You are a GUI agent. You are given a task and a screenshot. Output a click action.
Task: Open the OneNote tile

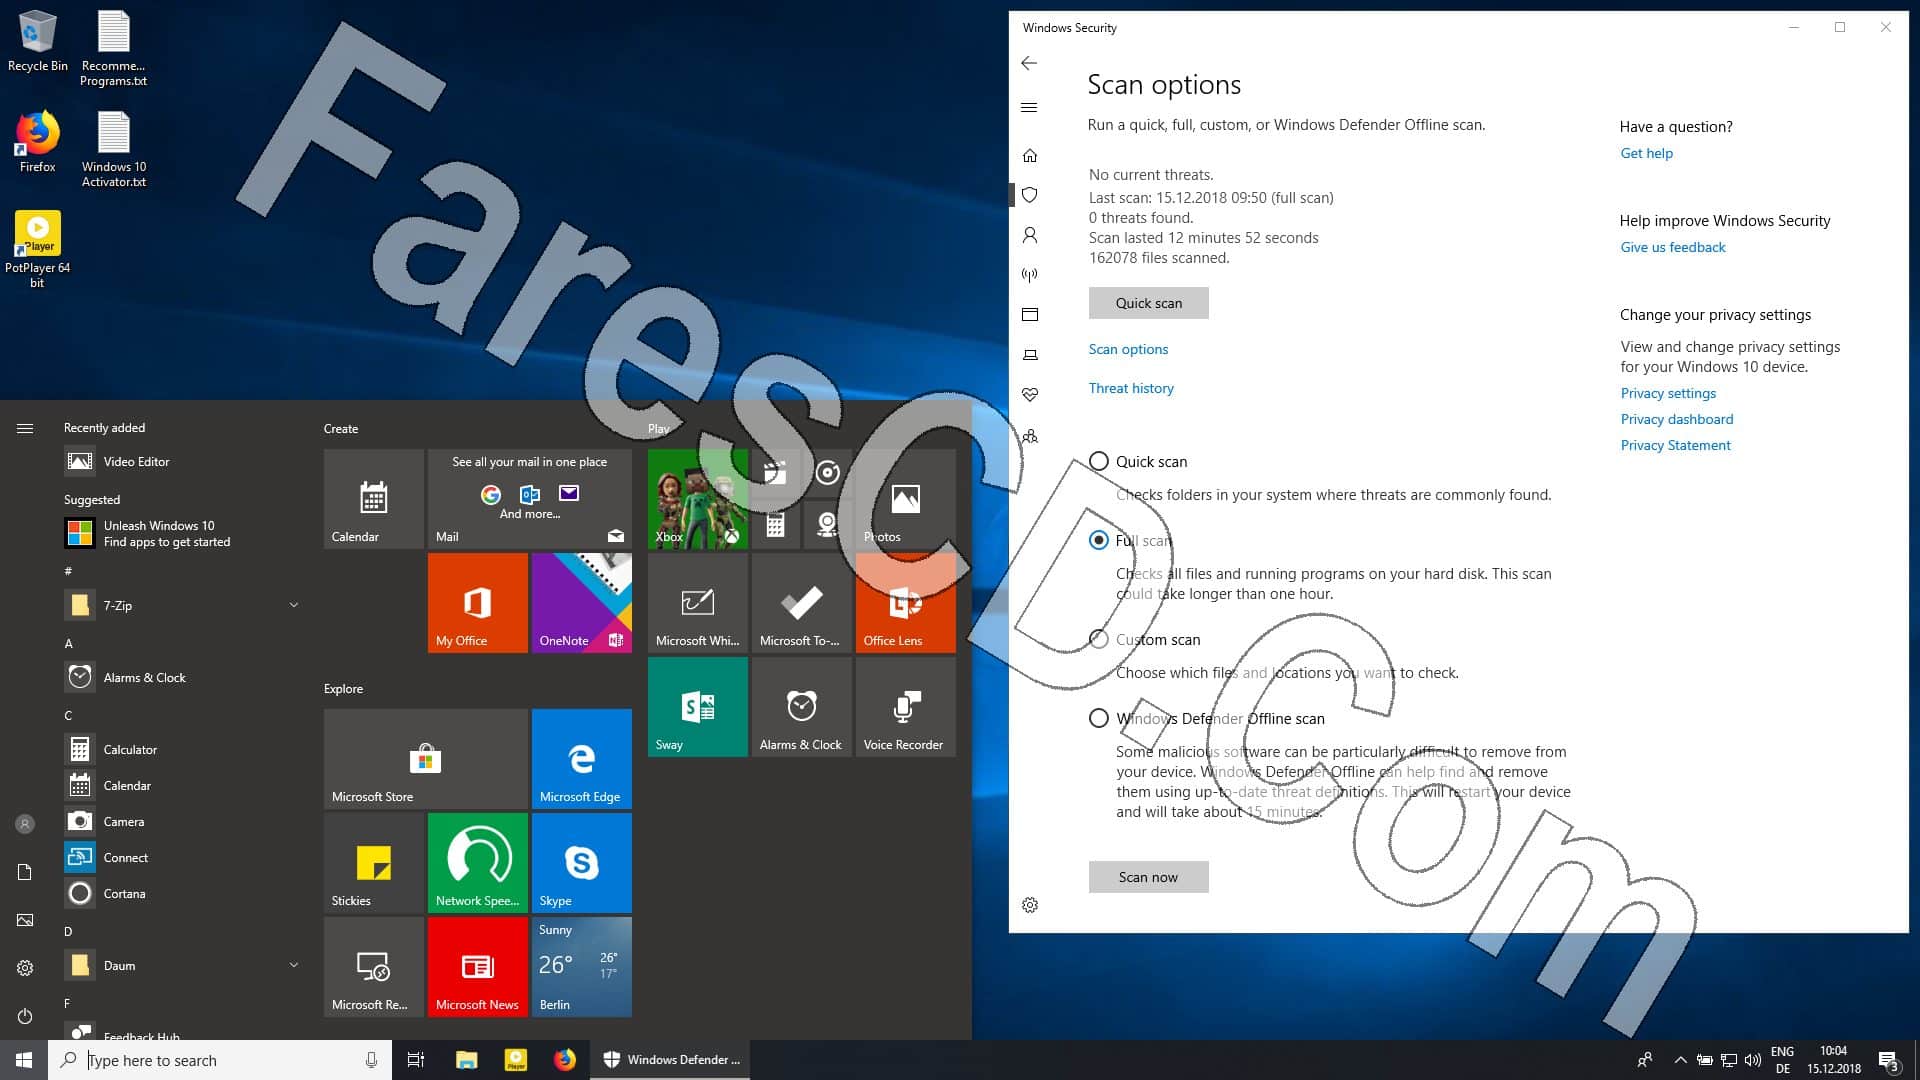pos(582,603)
